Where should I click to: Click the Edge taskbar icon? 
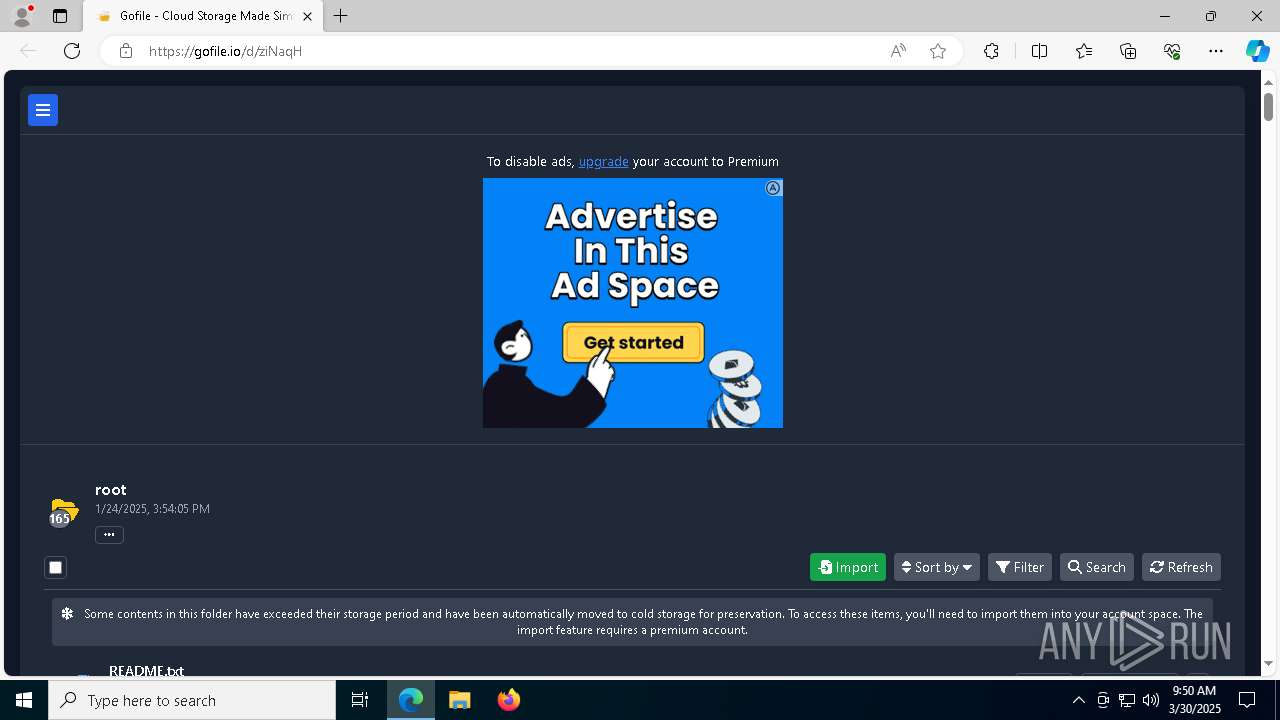[x=411, y=700]
